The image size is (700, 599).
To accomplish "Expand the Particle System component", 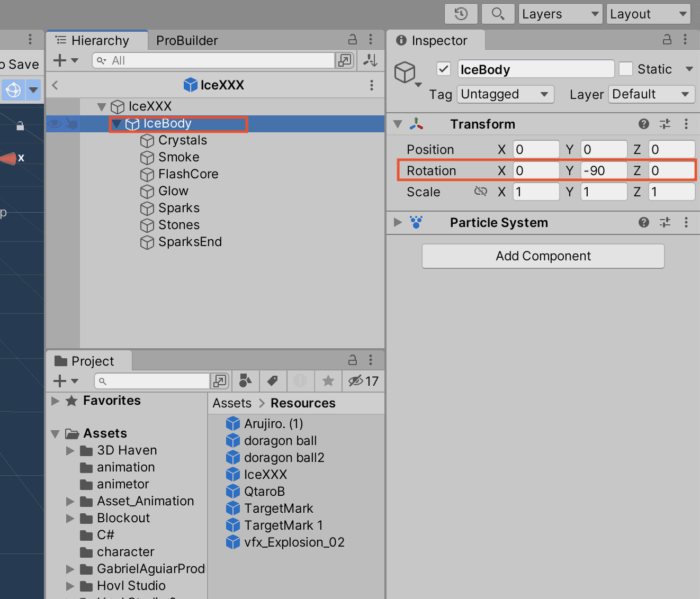I will tap(398, 222).
